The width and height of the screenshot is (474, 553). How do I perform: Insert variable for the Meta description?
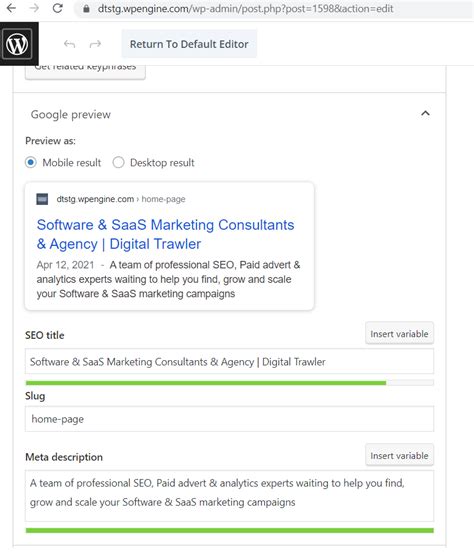click(399, 455)
